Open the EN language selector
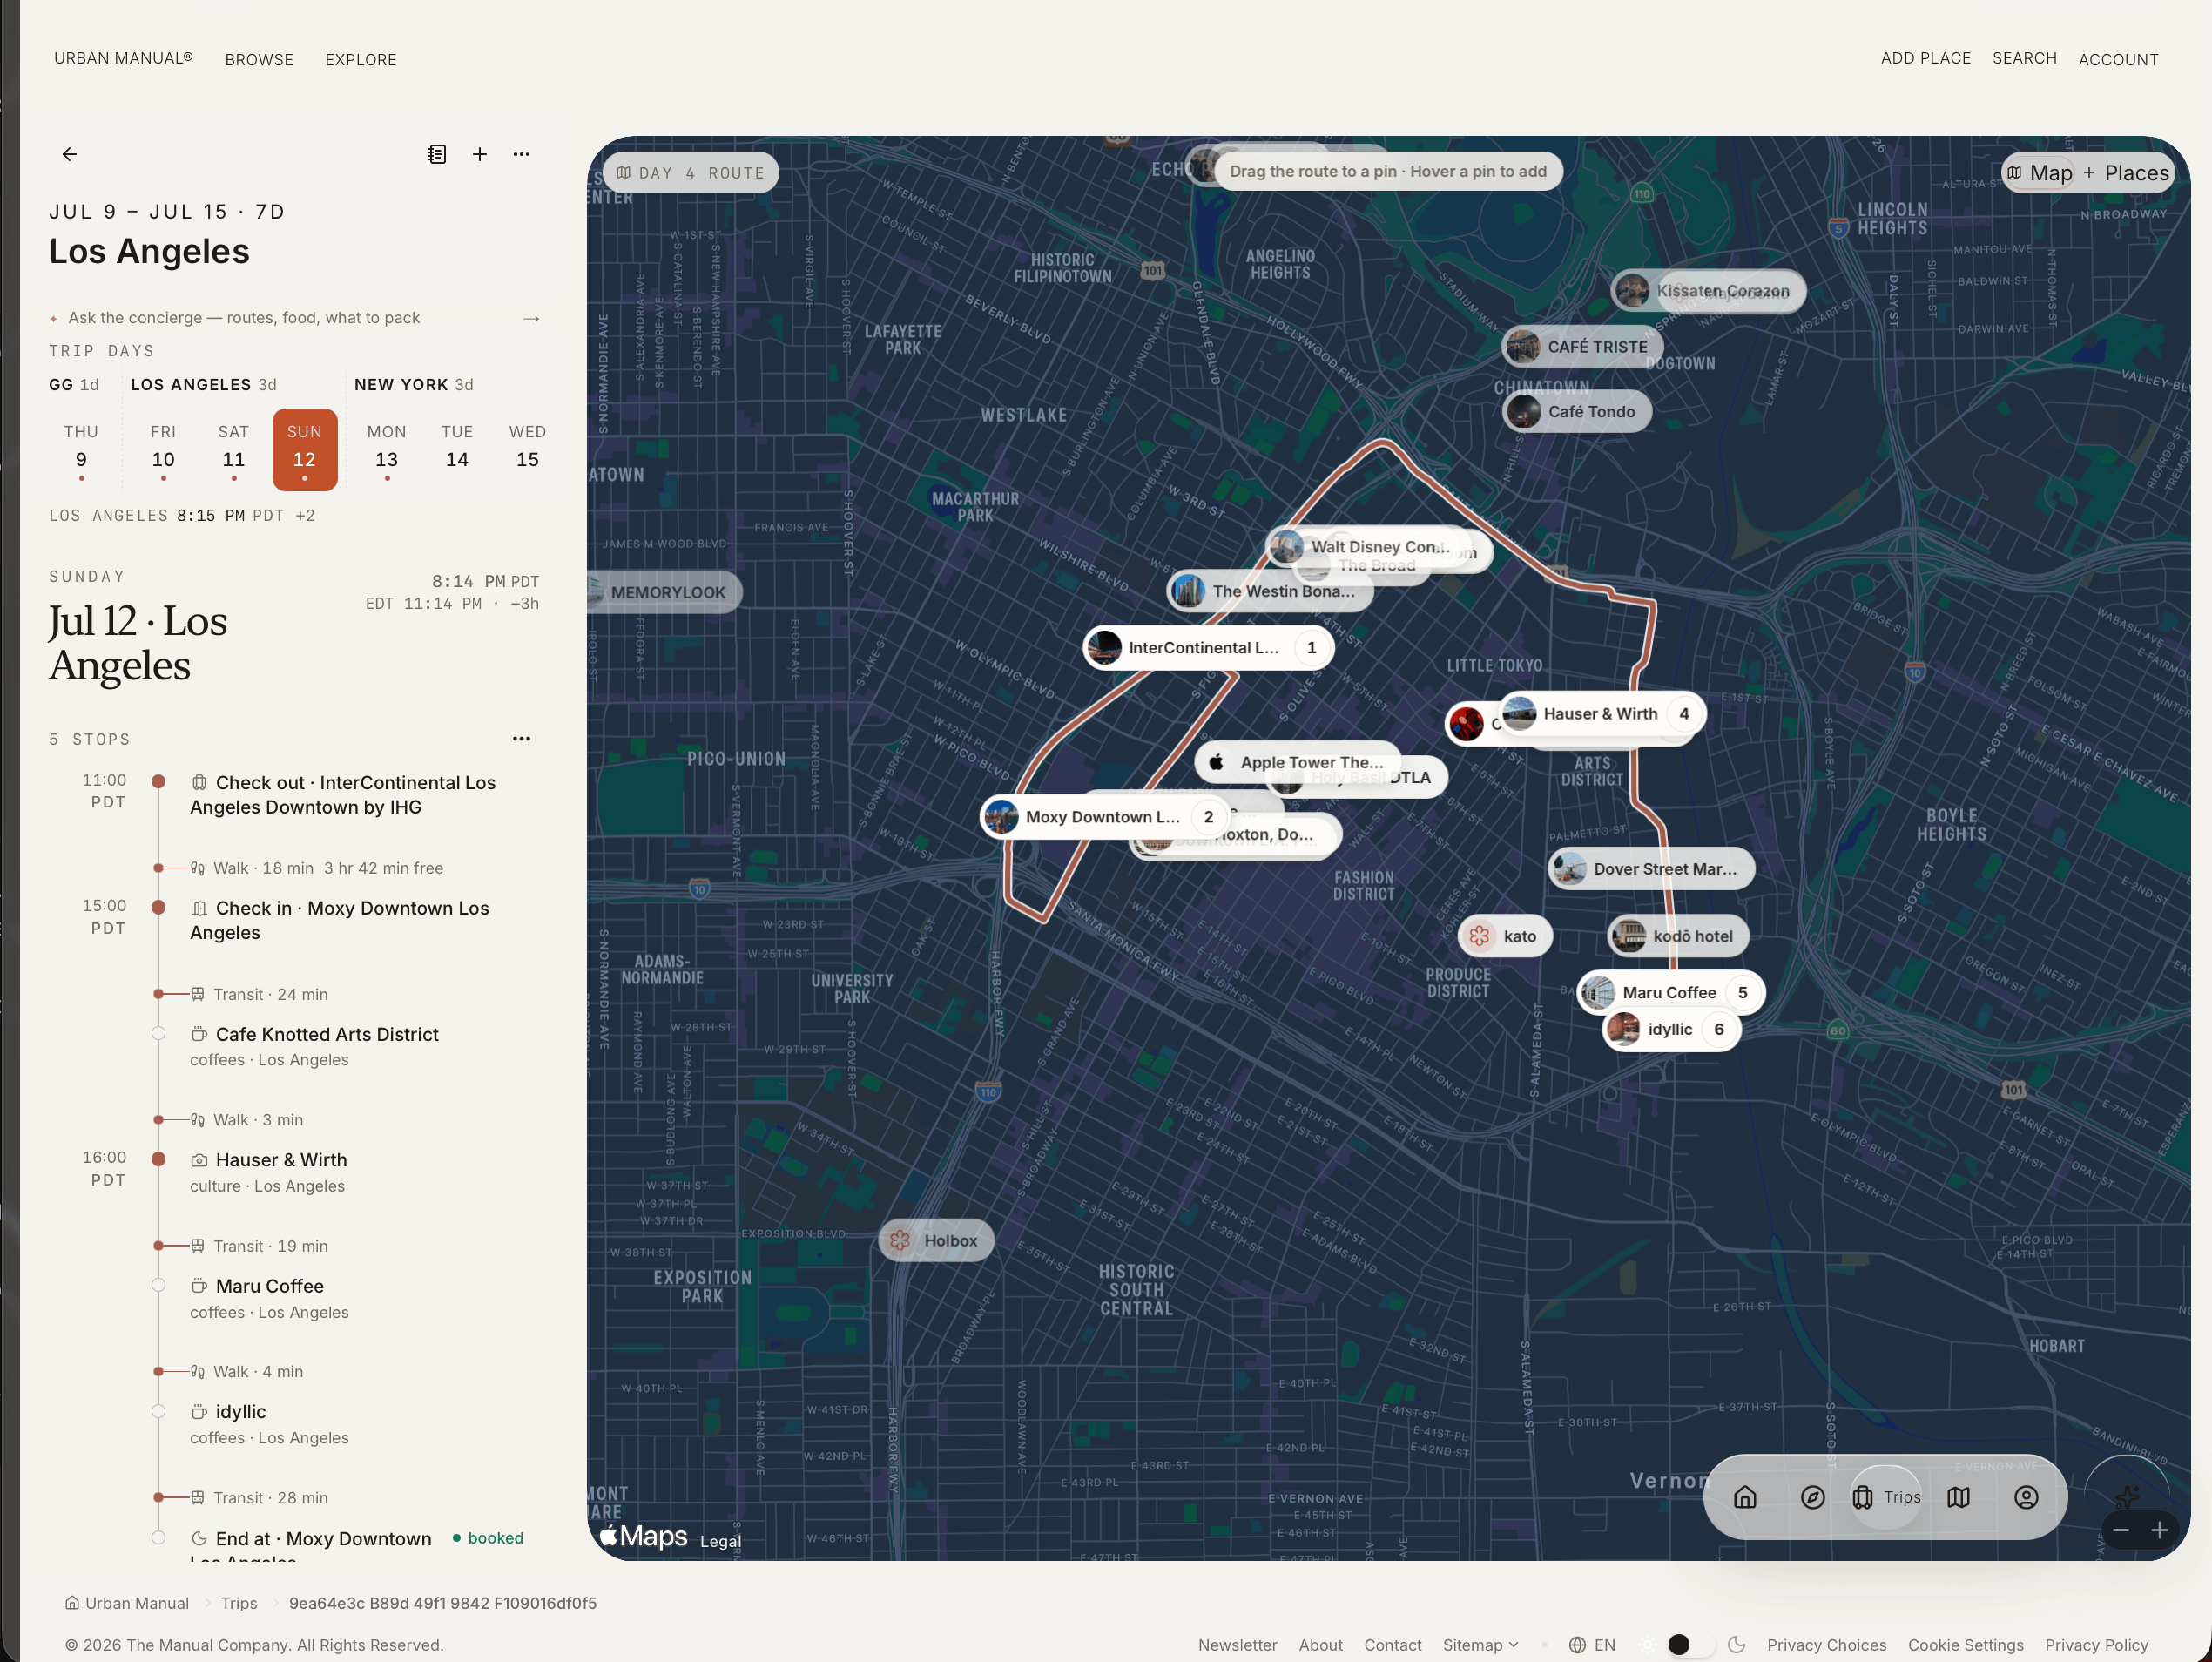 [x=1592, y=1645]
